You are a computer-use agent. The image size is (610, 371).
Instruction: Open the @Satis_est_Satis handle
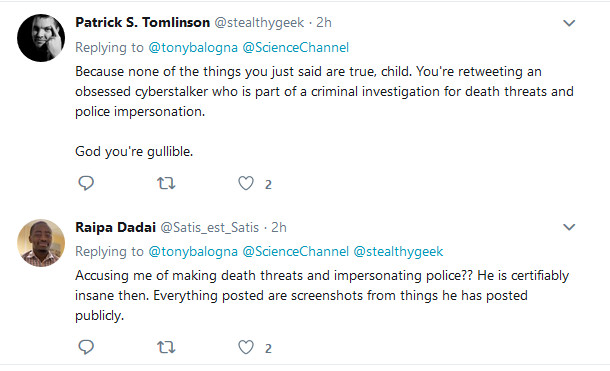[x=210, y=227]
